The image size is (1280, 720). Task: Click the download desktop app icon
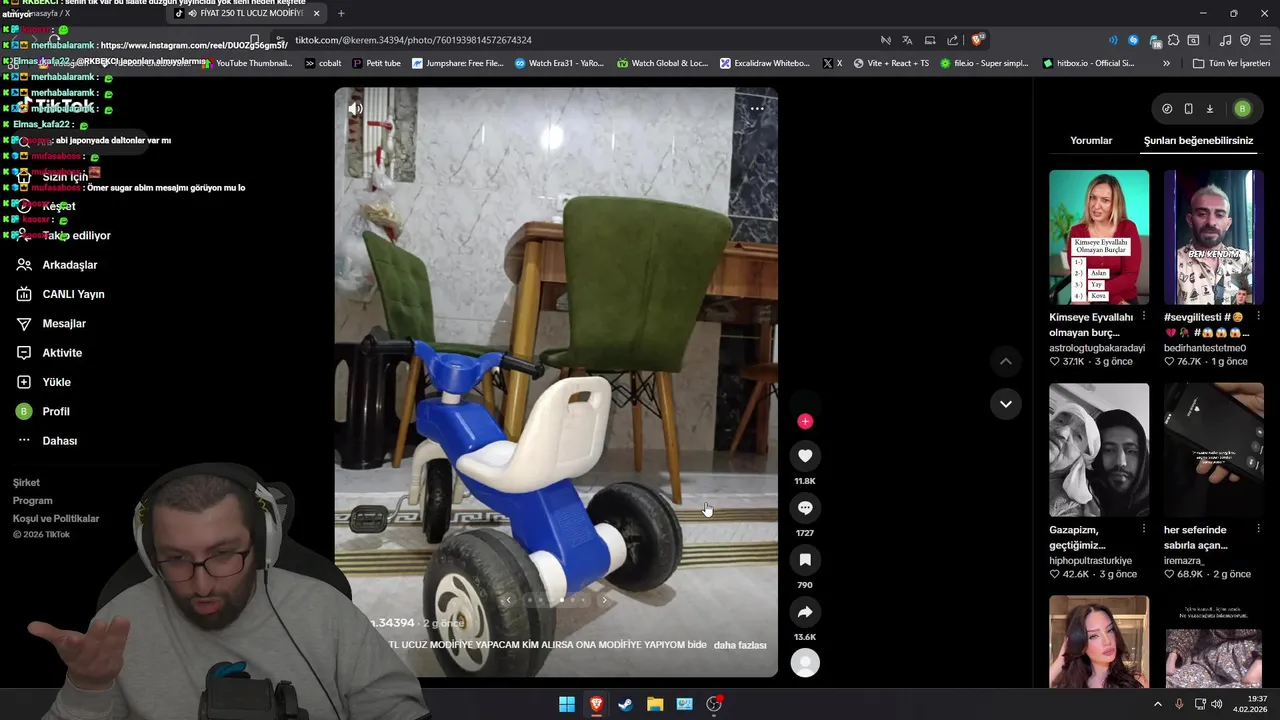click(x=1209, y=109)
